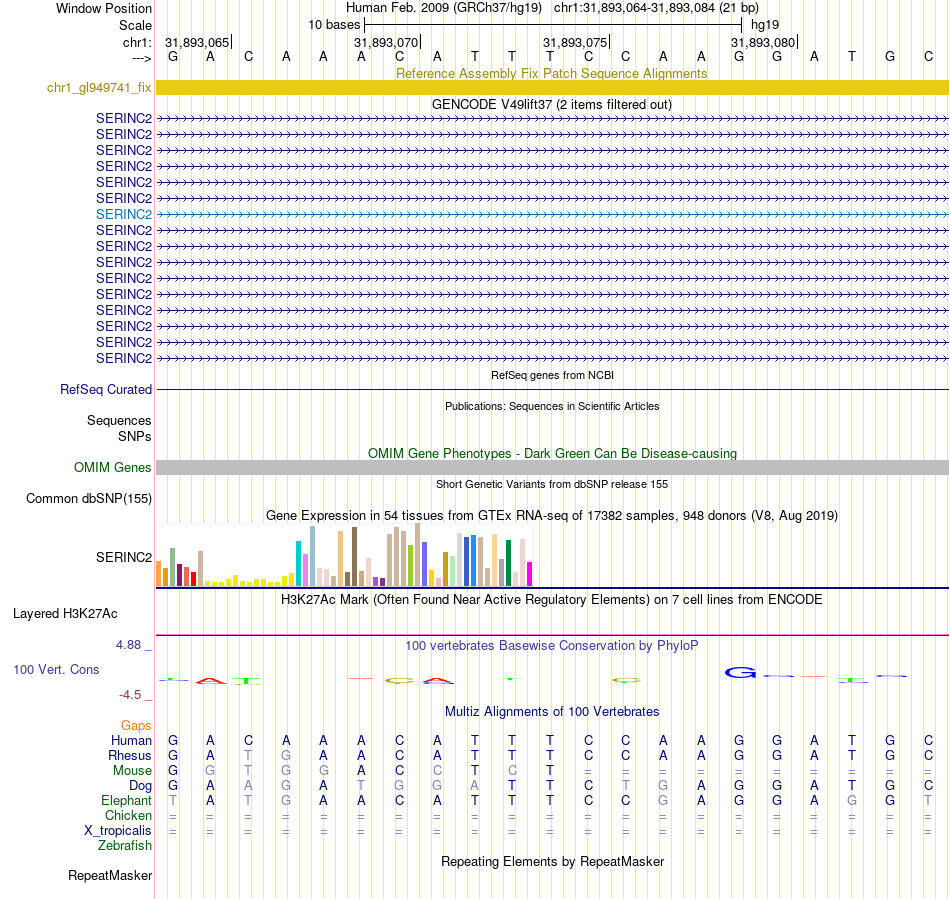Screen dimensions: 950x899
Task: Click the 100 Vert. Cons label
Action: click(56, 669)
